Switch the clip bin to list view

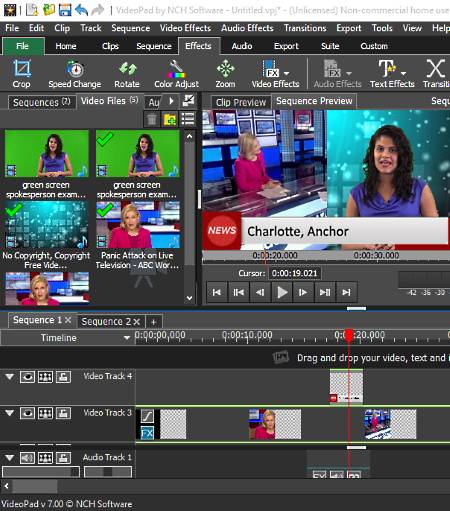[x=188, y=119]
